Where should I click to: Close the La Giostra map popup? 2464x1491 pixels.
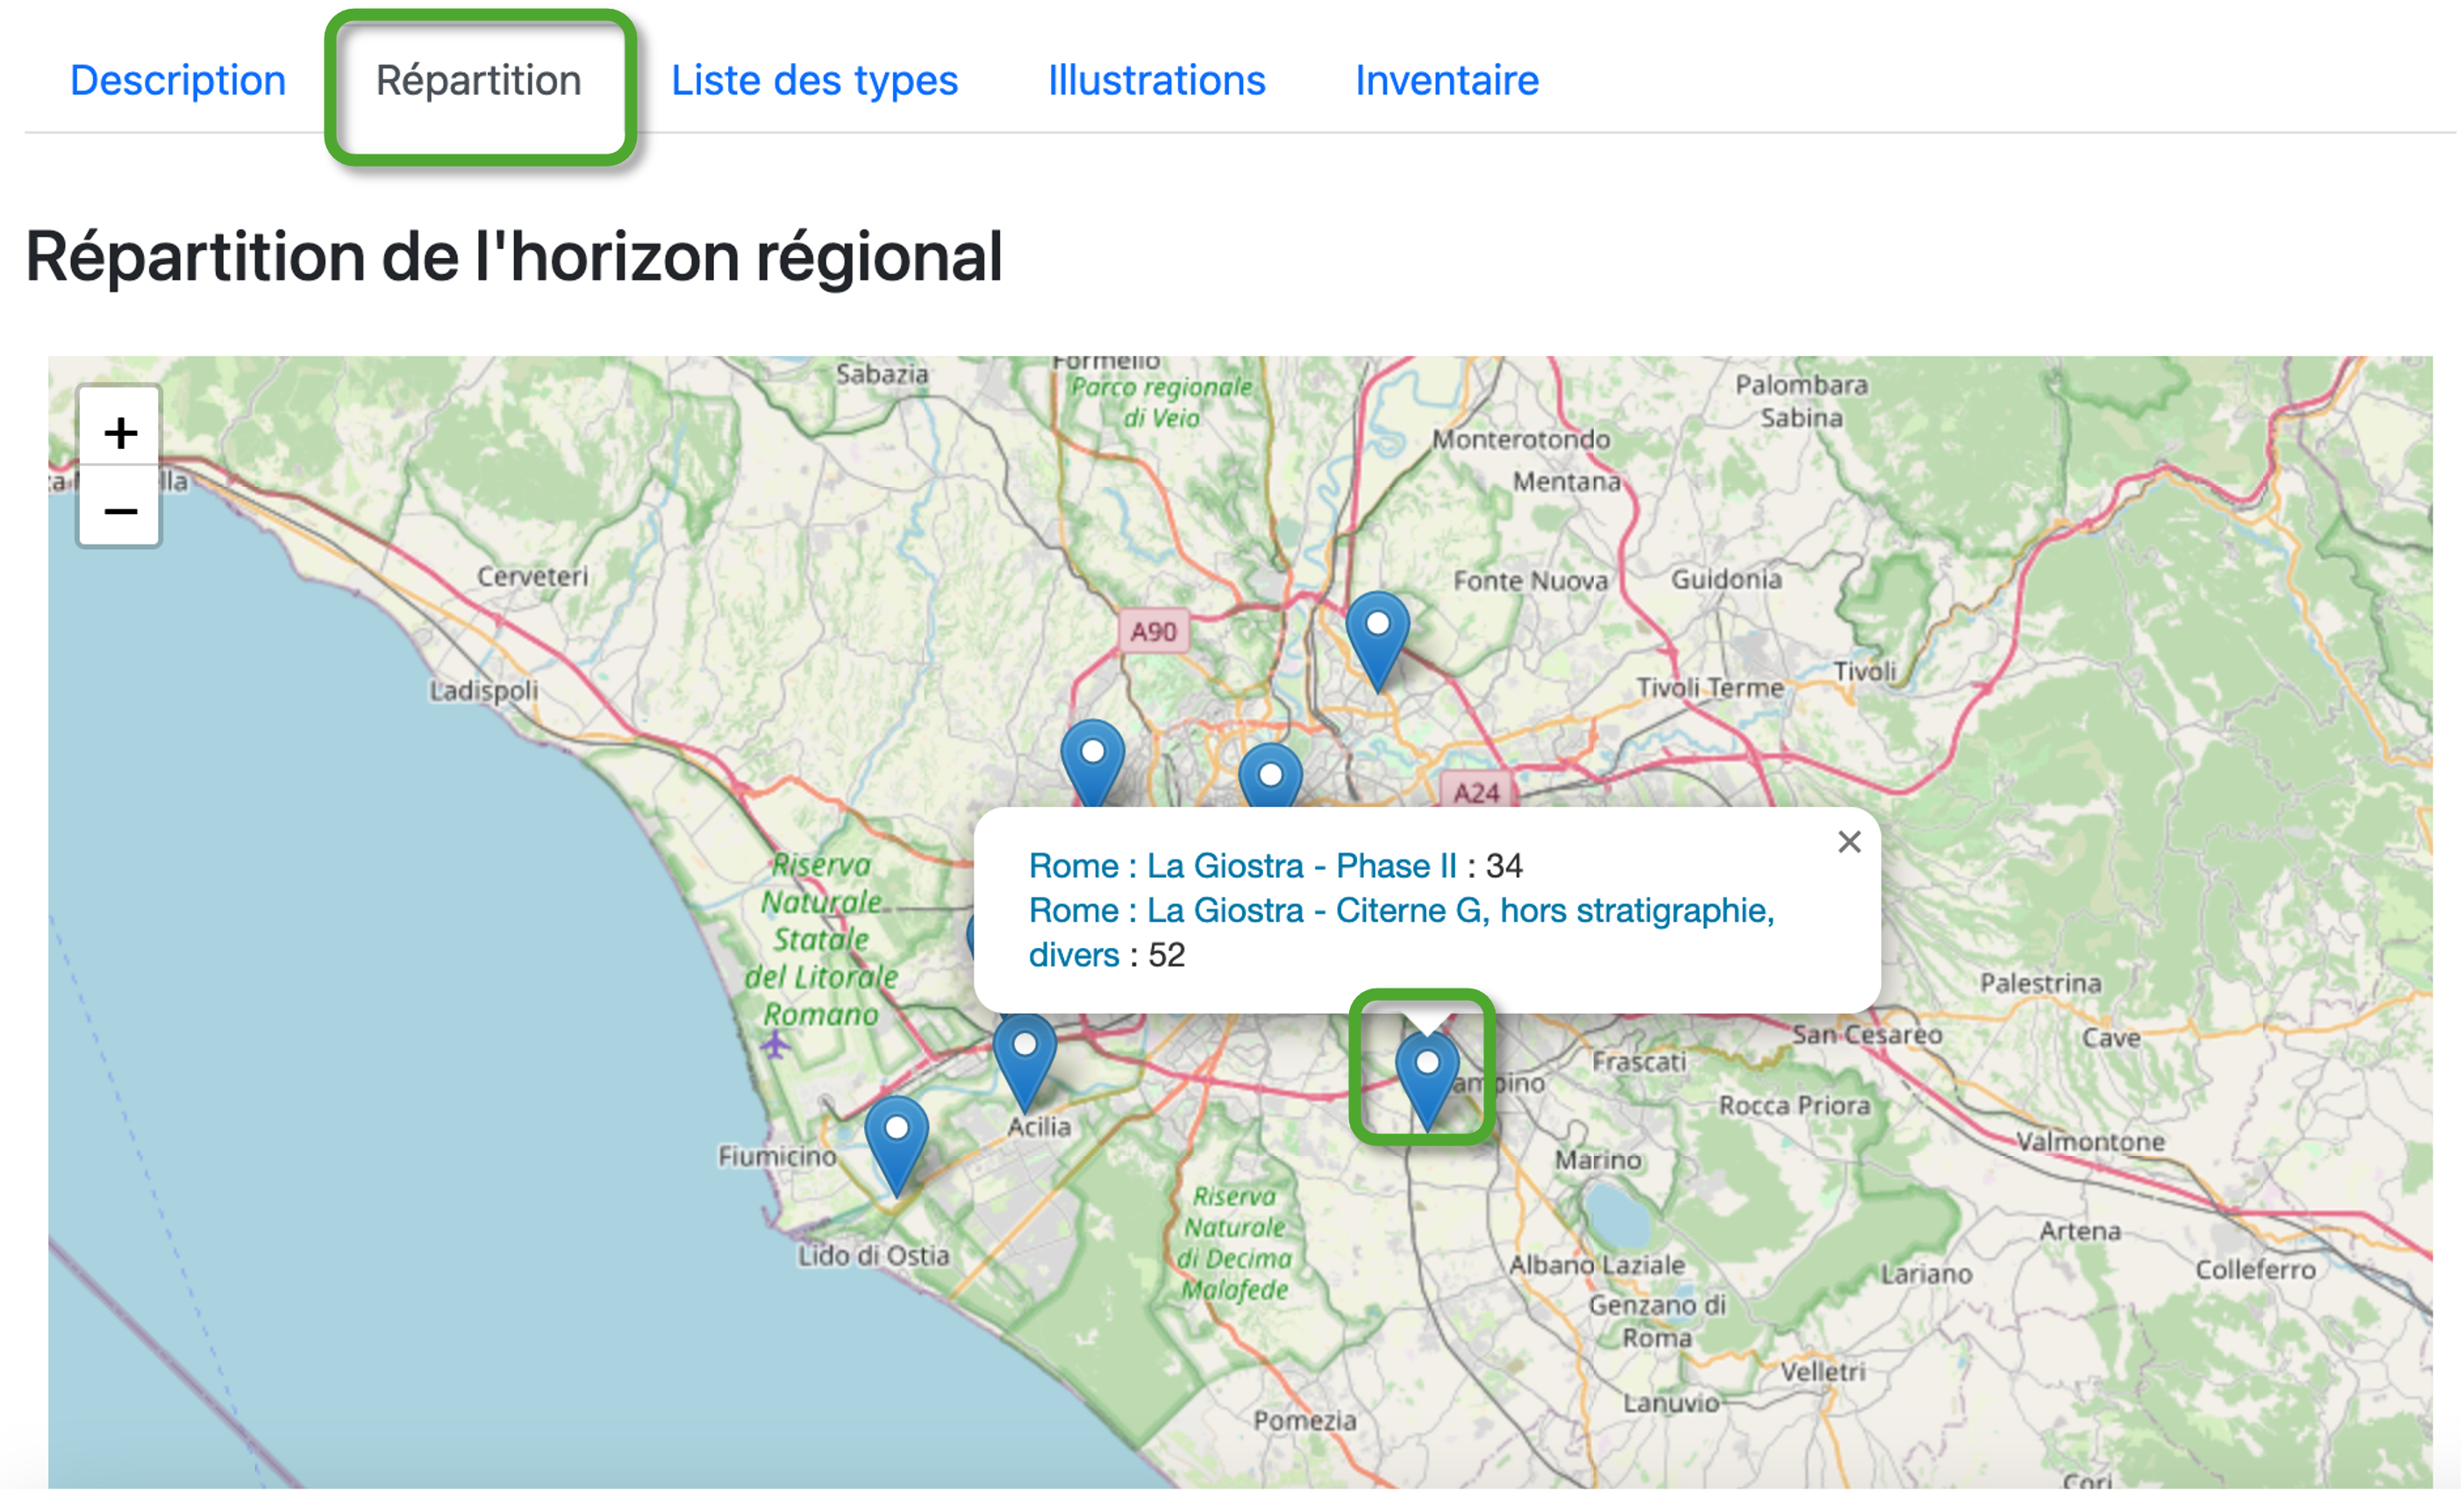pos(1849,842)
